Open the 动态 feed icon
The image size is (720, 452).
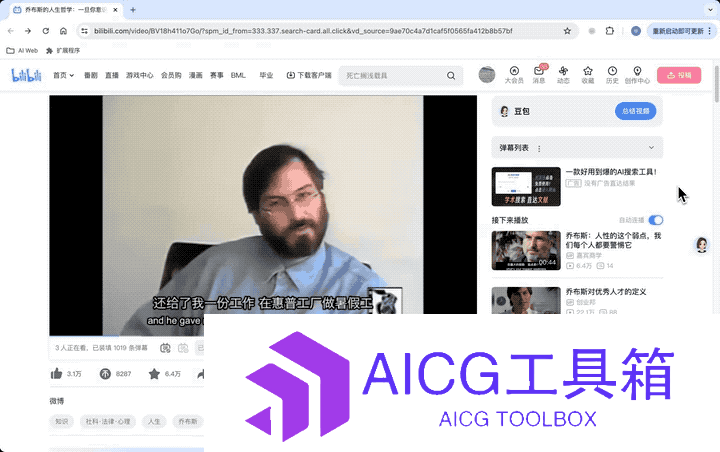click(x=563, y=75)
